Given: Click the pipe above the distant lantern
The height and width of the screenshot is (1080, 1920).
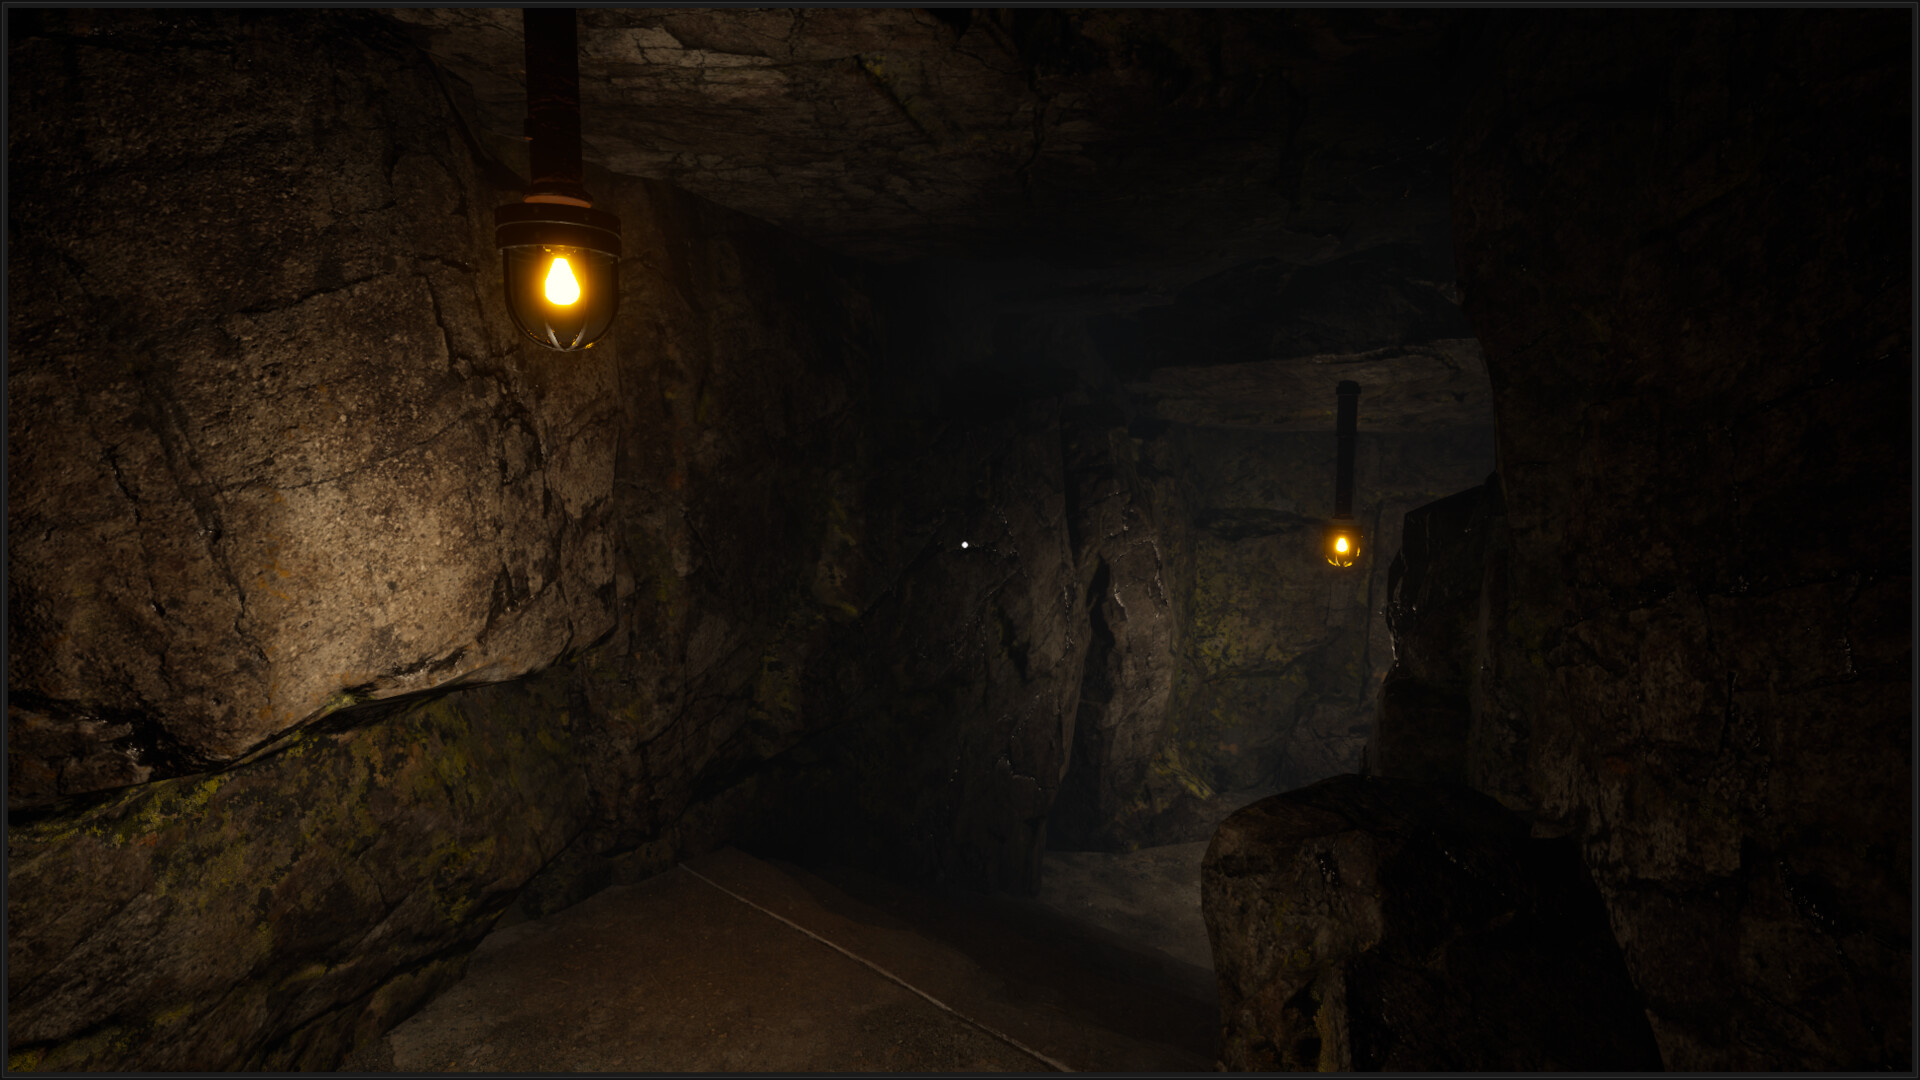Looking at the screenshot, I should click(x=1347, y=448).
